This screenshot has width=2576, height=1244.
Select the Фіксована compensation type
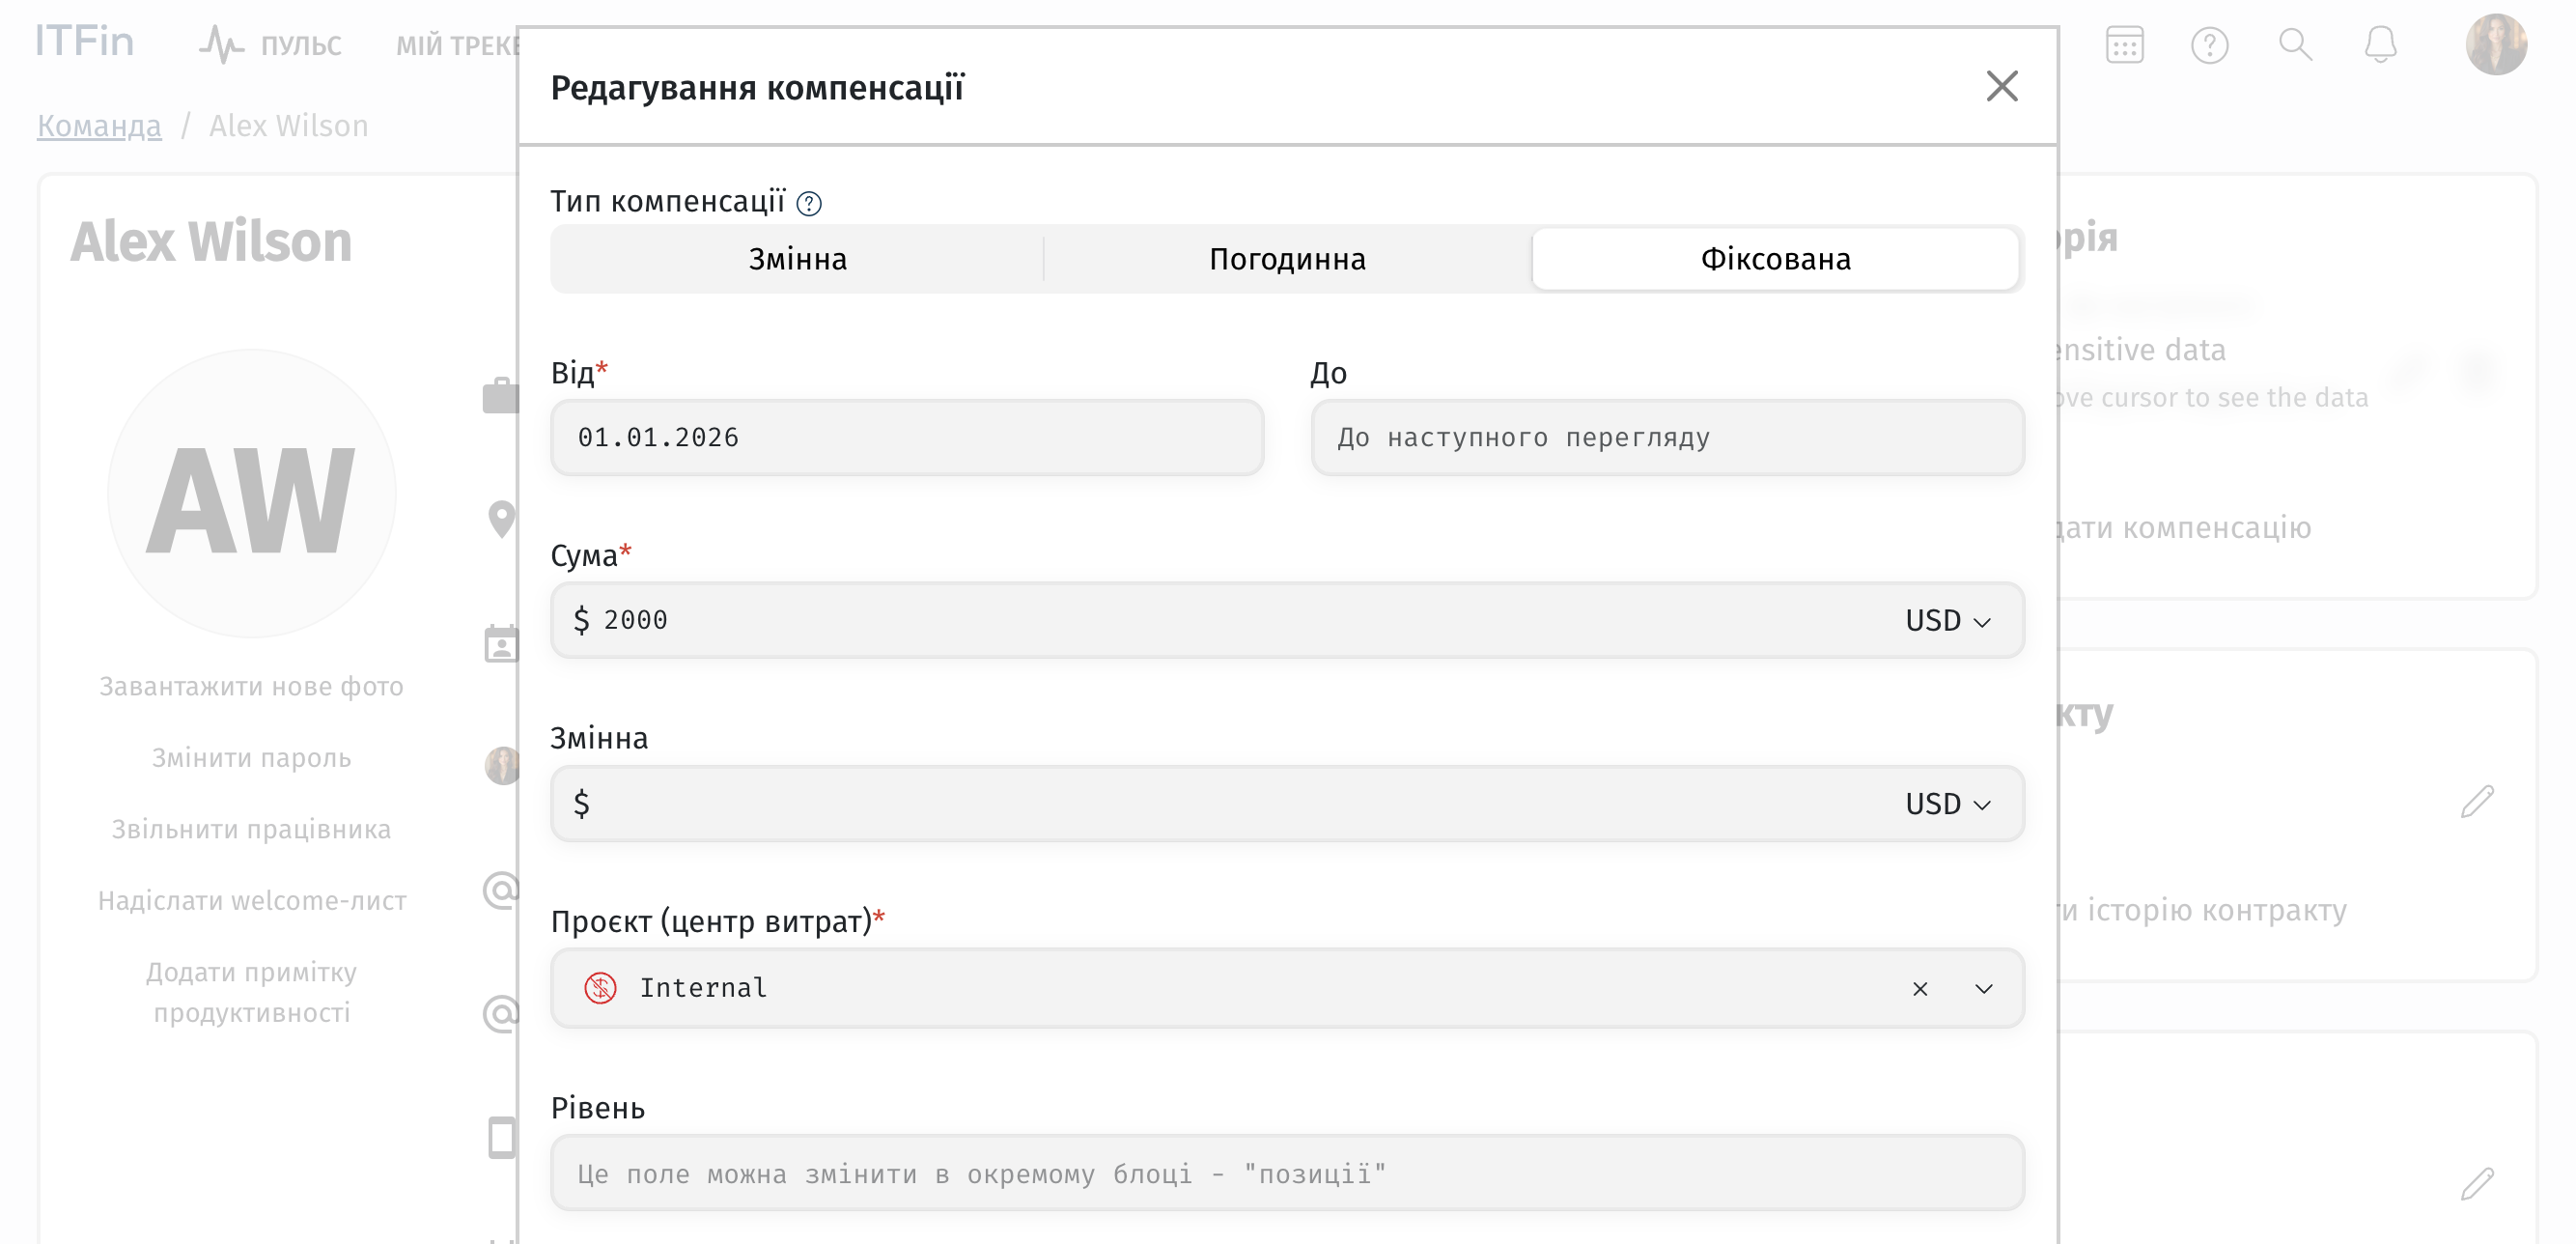click(x=1775, y=259)
